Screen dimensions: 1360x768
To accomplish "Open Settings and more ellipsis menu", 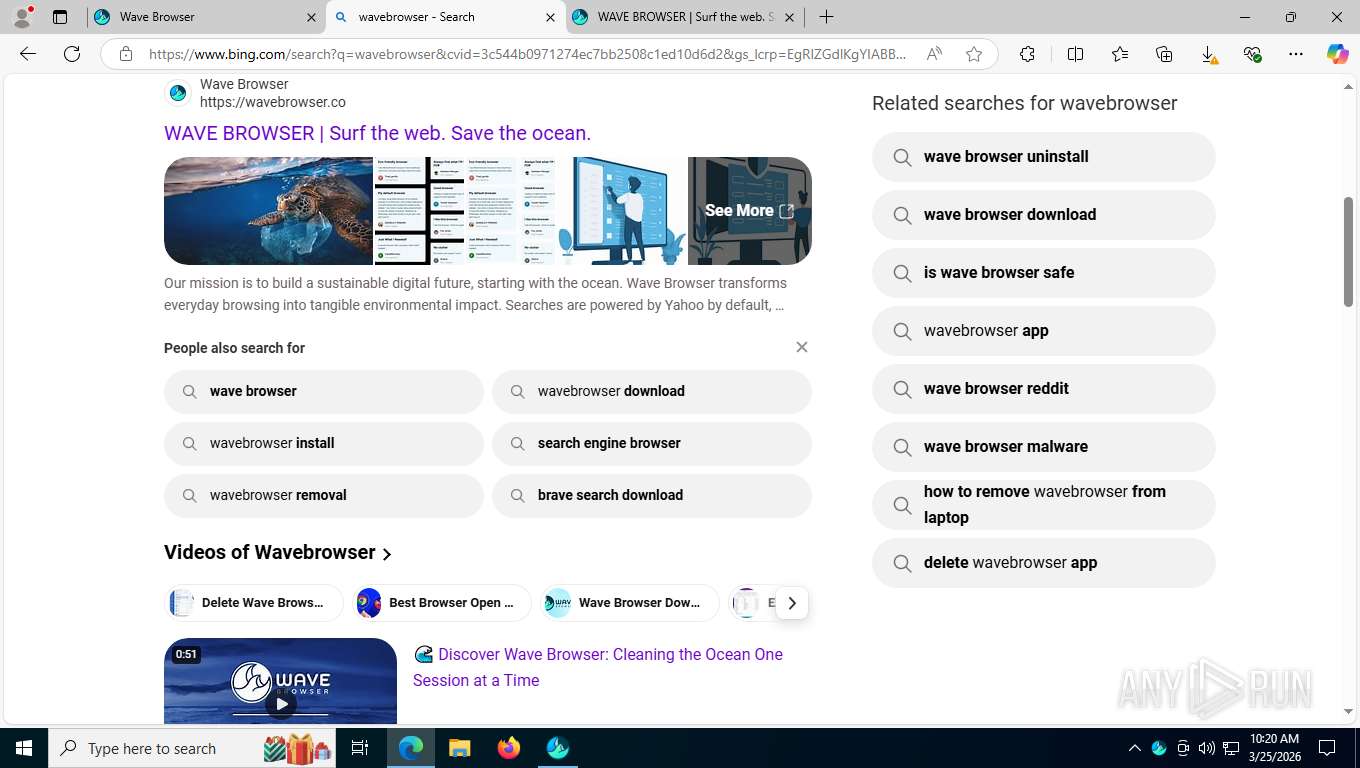I will (1296, 54).
